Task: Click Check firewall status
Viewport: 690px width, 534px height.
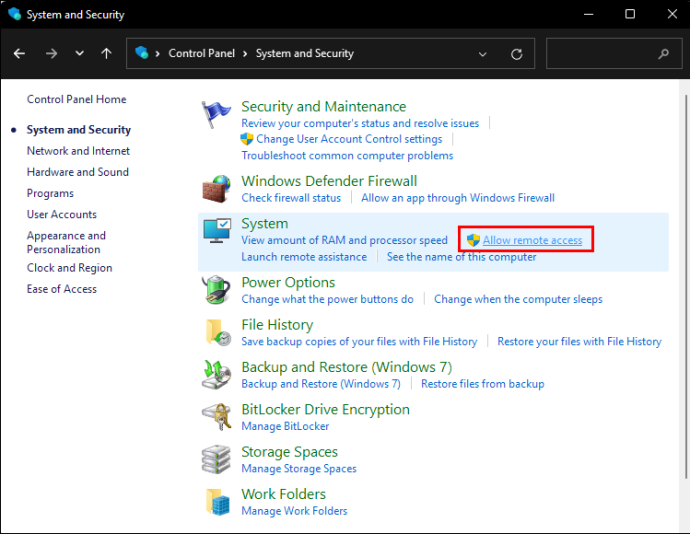Action: (x=291, y=198)
